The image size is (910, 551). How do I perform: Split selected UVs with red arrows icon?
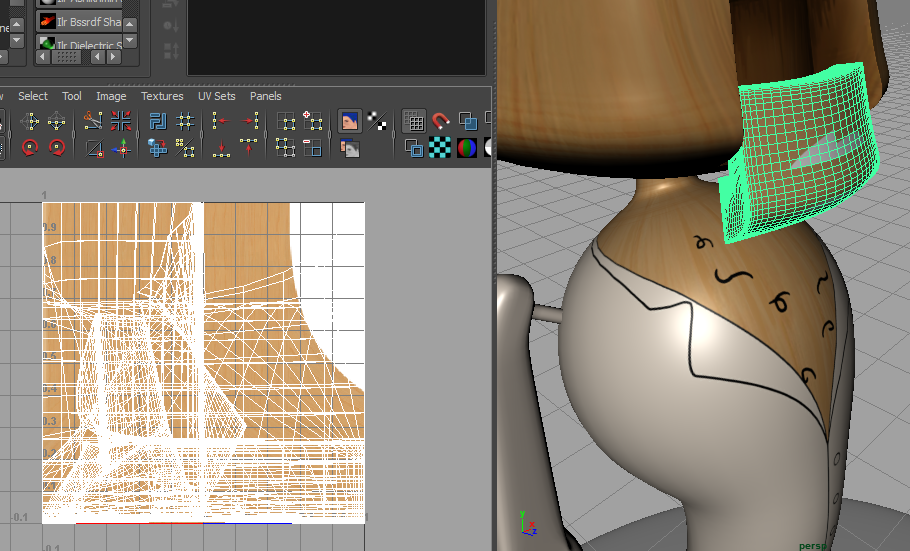(x=121, y=121)
